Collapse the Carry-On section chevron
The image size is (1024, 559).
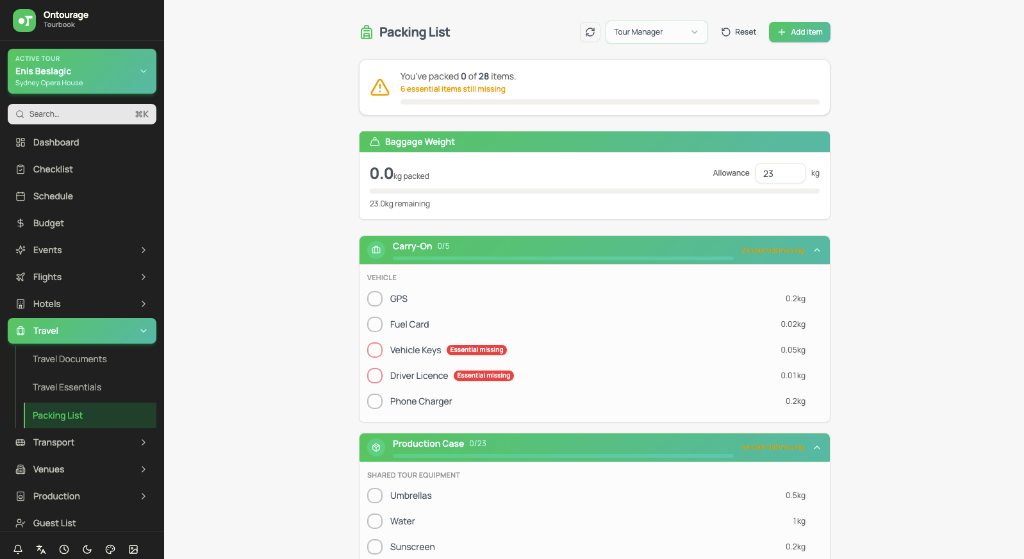[x=817, y=250]
